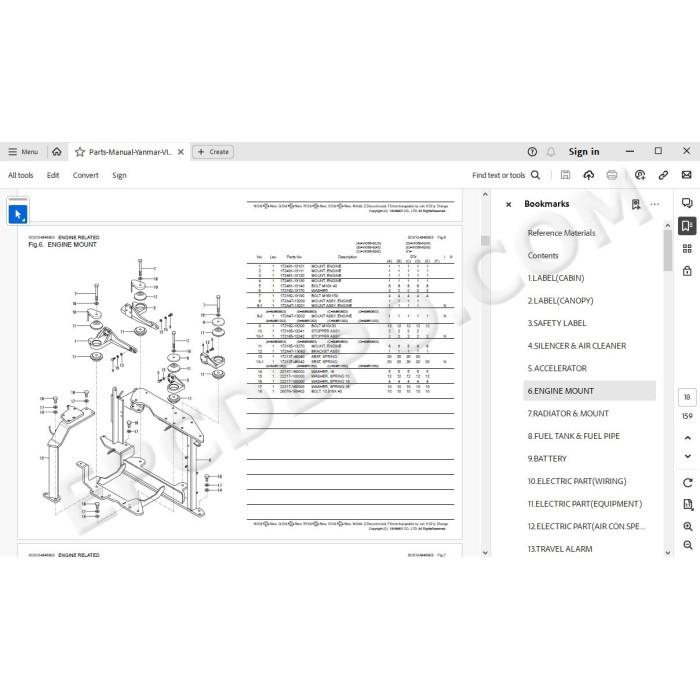Image resolution: width=700 pixels, height=700 pixels.
Task: Open the Edit menu
Action: [53, 175]
